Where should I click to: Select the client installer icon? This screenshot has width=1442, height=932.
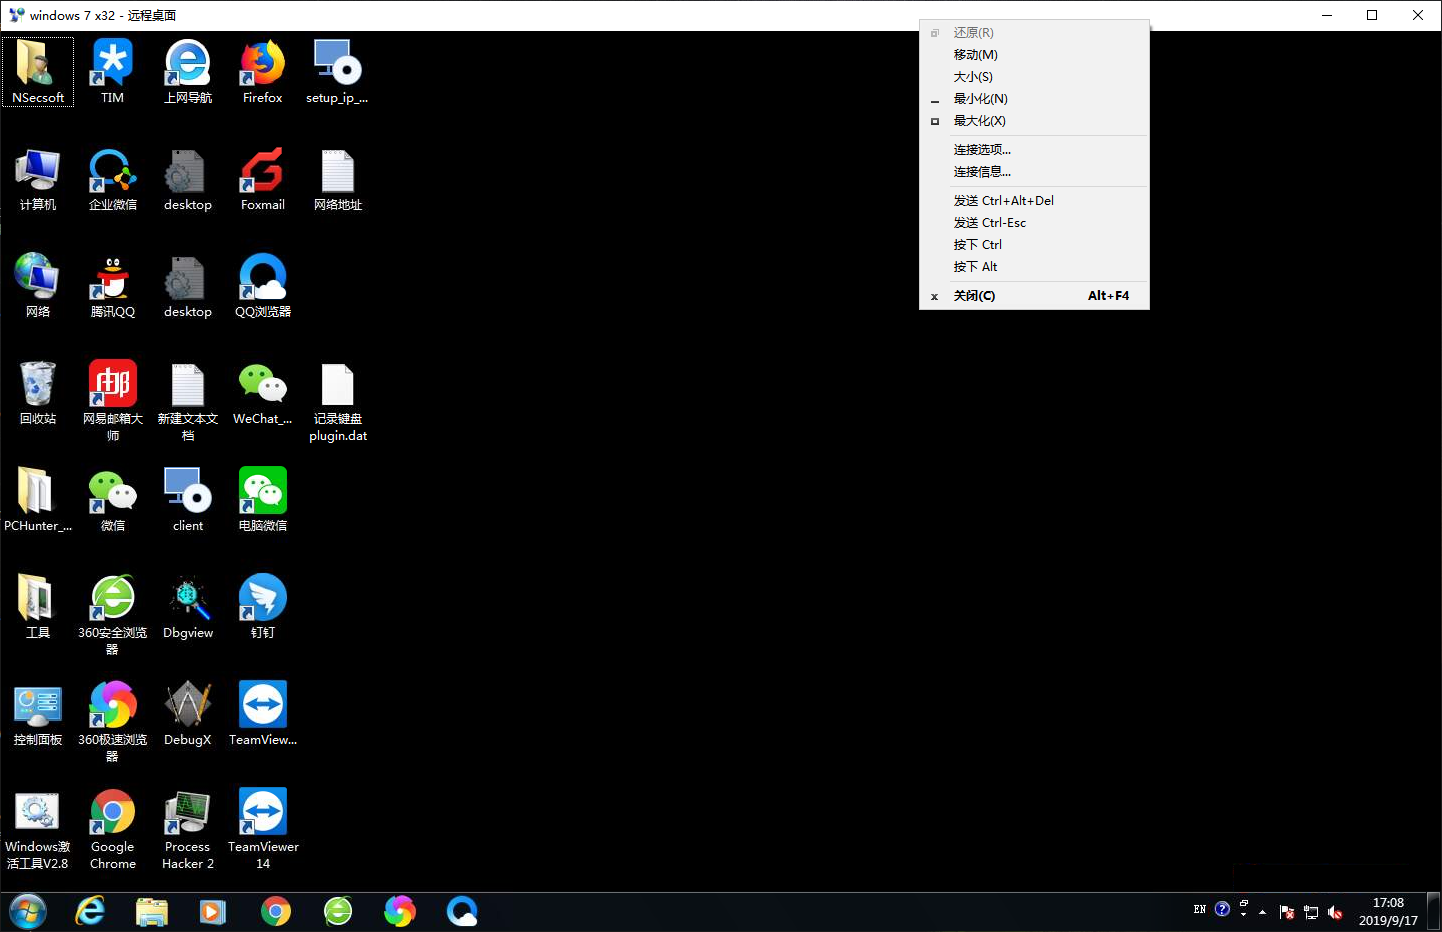pyautogui.click(x=188, y=500)
